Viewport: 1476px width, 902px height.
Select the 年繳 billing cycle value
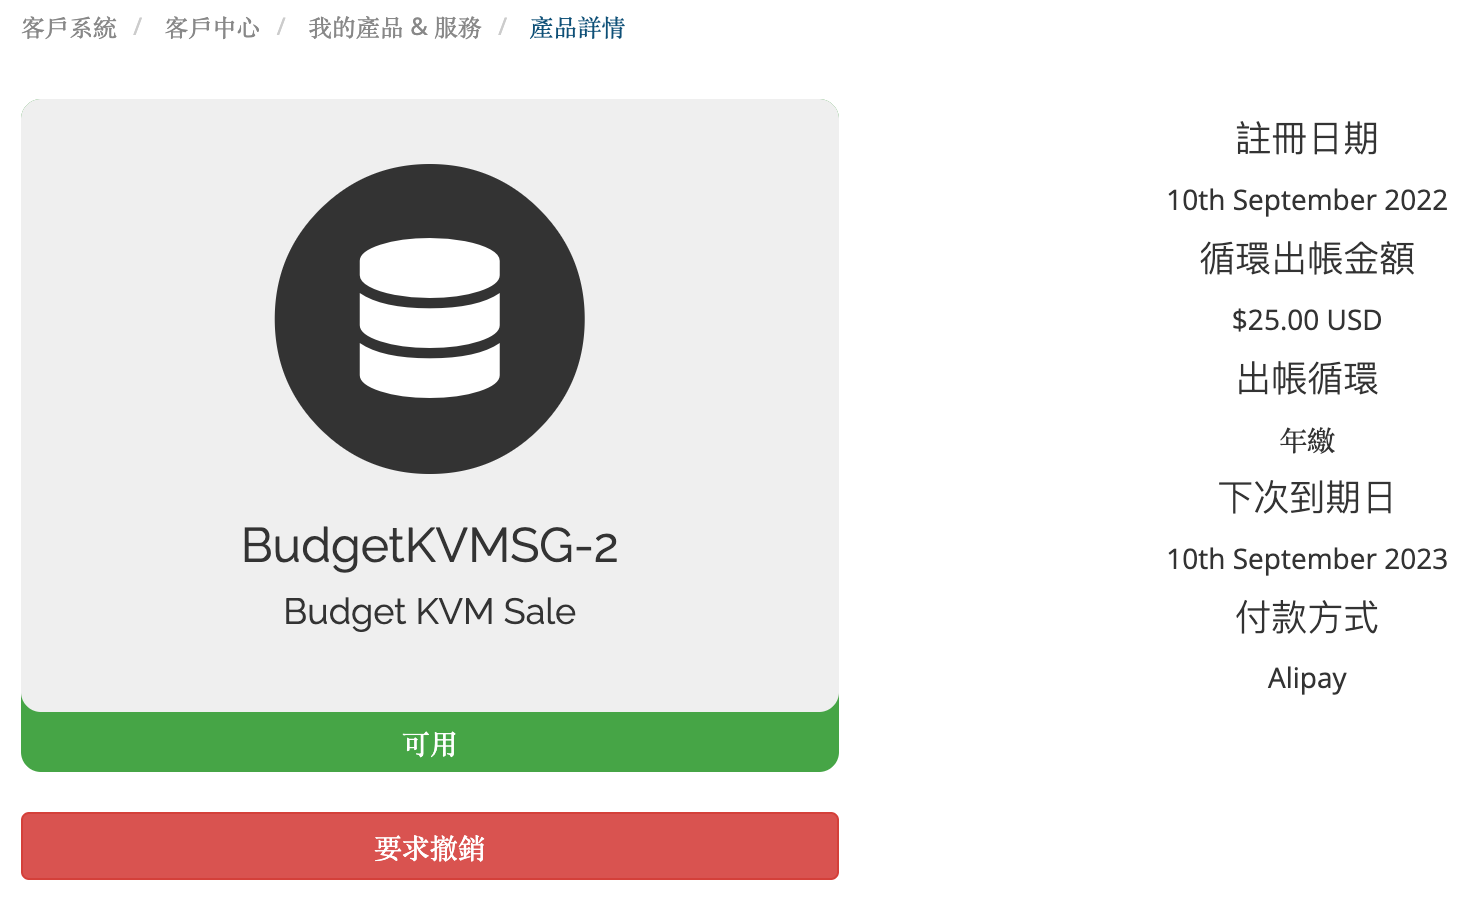click(x=1307, y=439)
